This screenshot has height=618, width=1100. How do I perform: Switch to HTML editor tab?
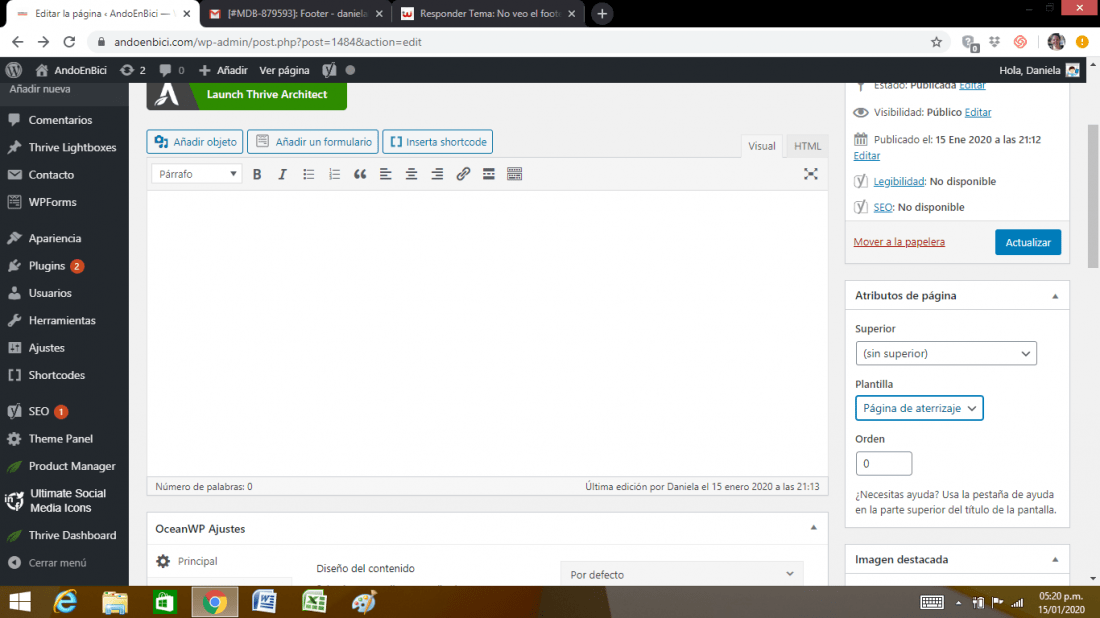(807, 146)
